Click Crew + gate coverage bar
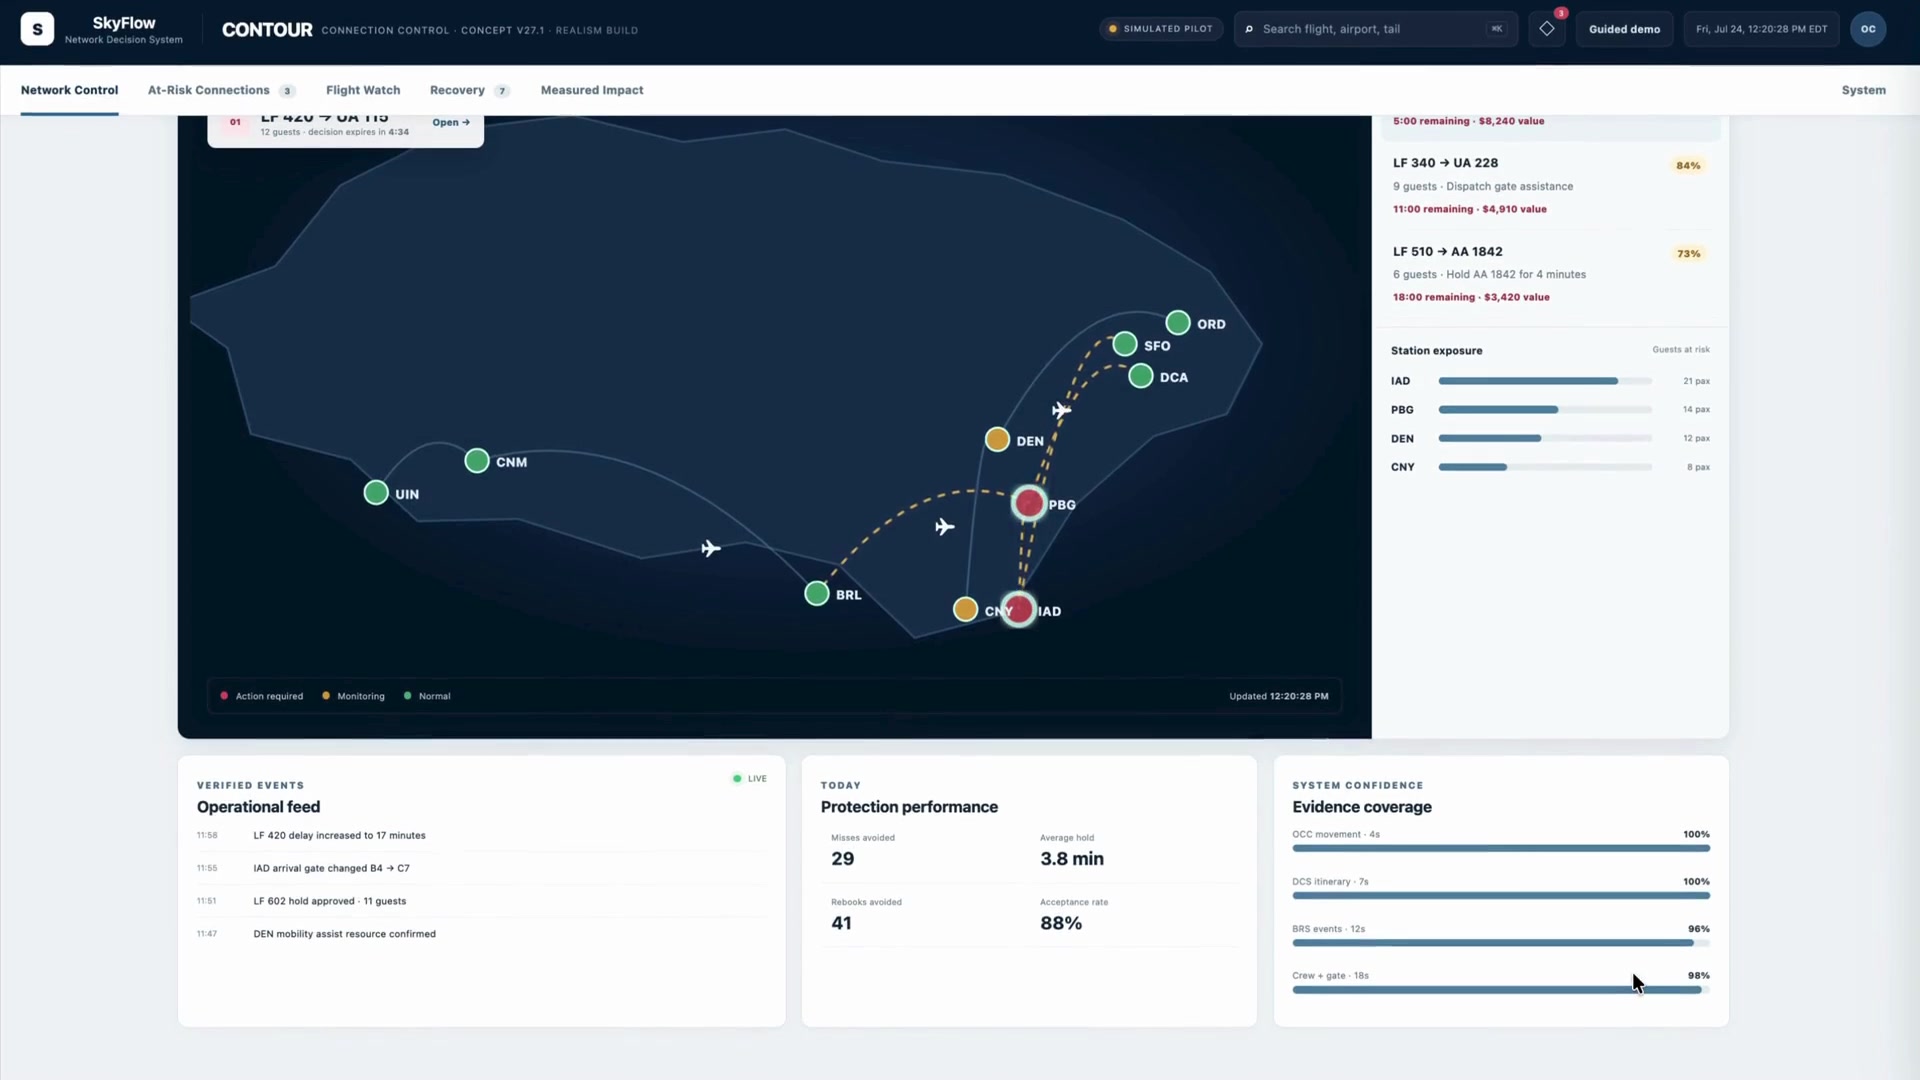The image size is (1920, 1080). coord(1501,989)
